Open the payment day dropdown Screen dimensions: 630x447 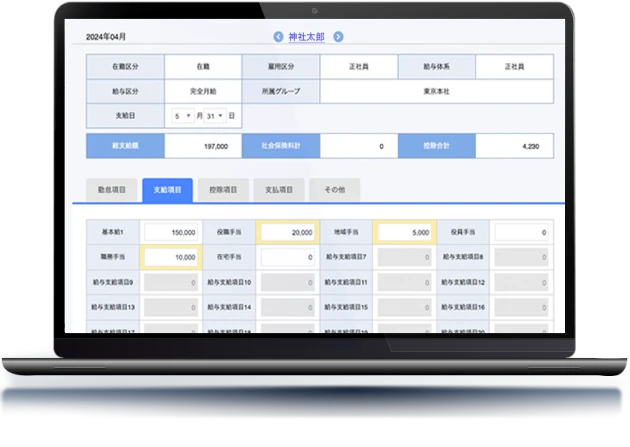coord(213,116)
